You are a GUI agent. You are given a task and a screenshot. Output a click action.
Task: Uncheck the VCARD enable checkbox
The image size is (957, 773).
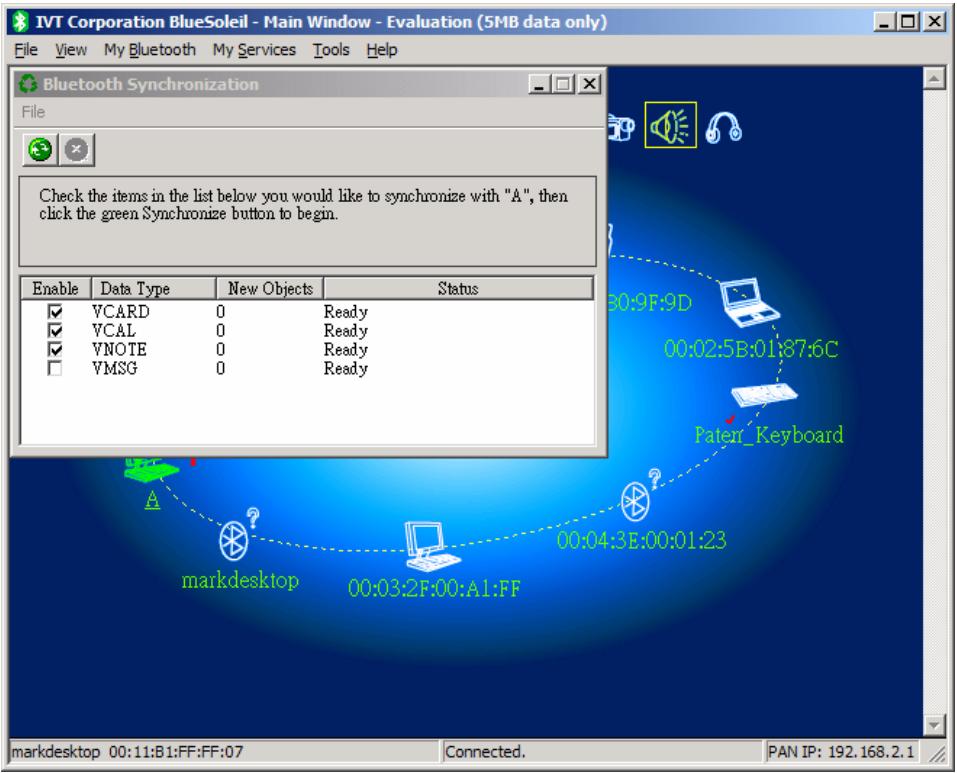tap(55, 312)
